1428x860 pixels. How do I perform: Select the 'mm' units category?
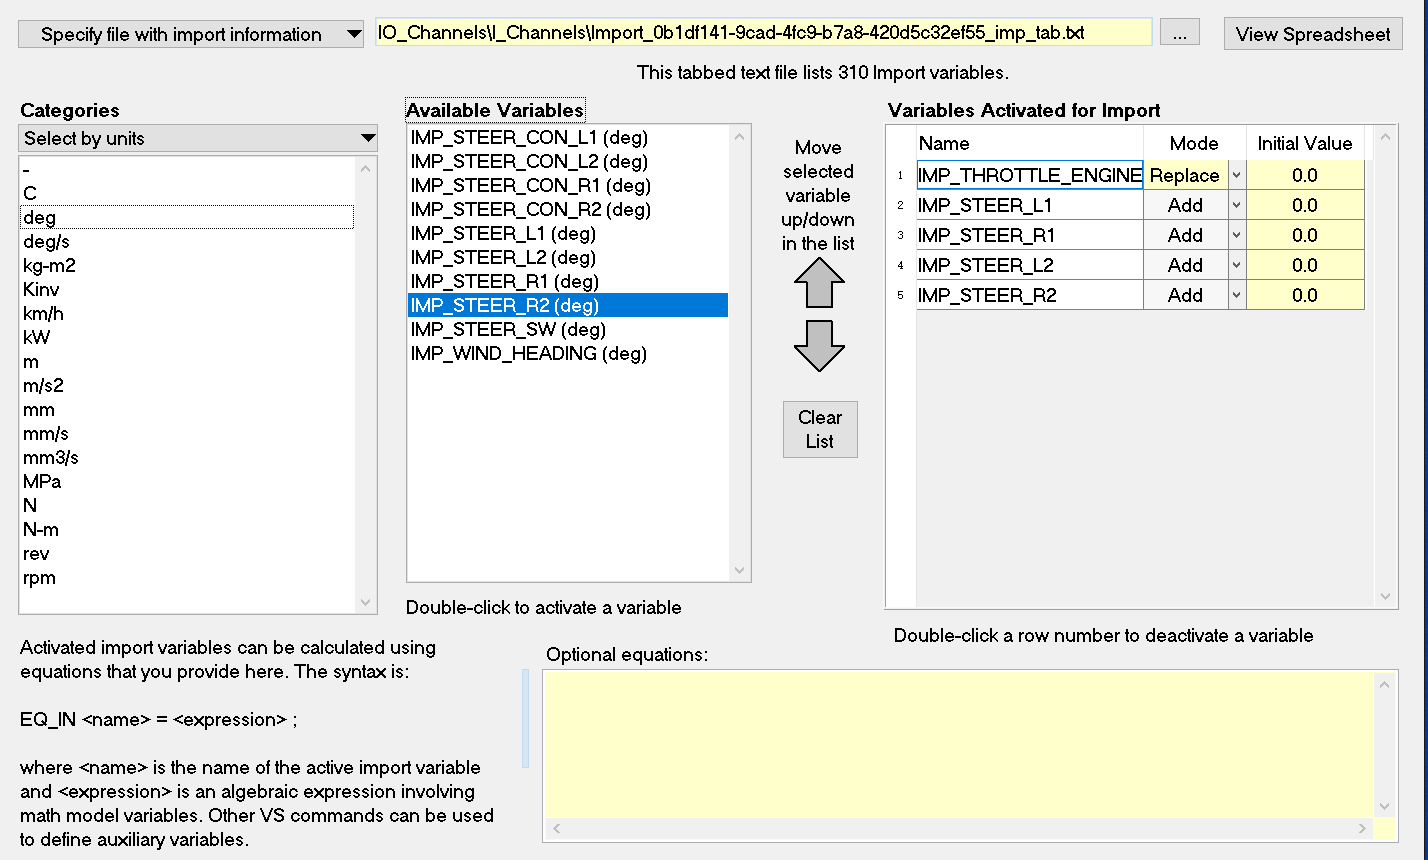(x=187, y=409)
